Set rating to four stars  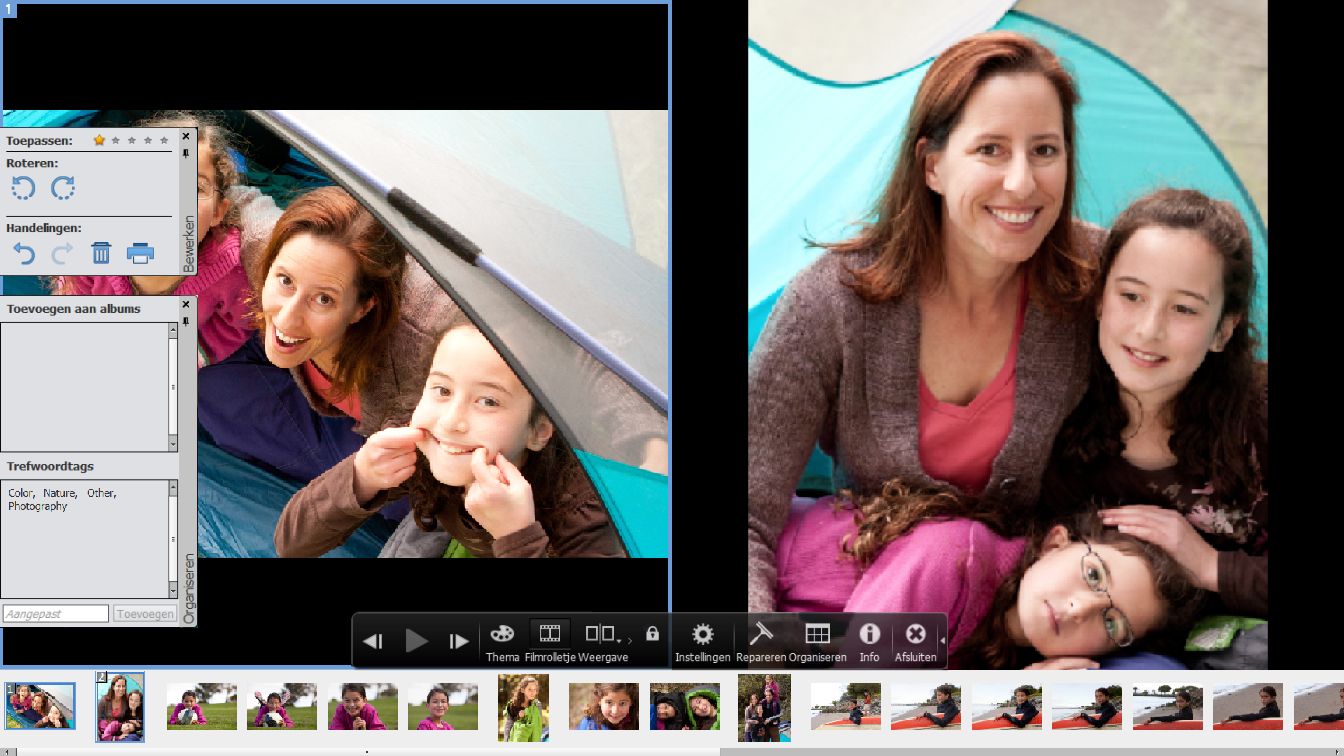148,140
